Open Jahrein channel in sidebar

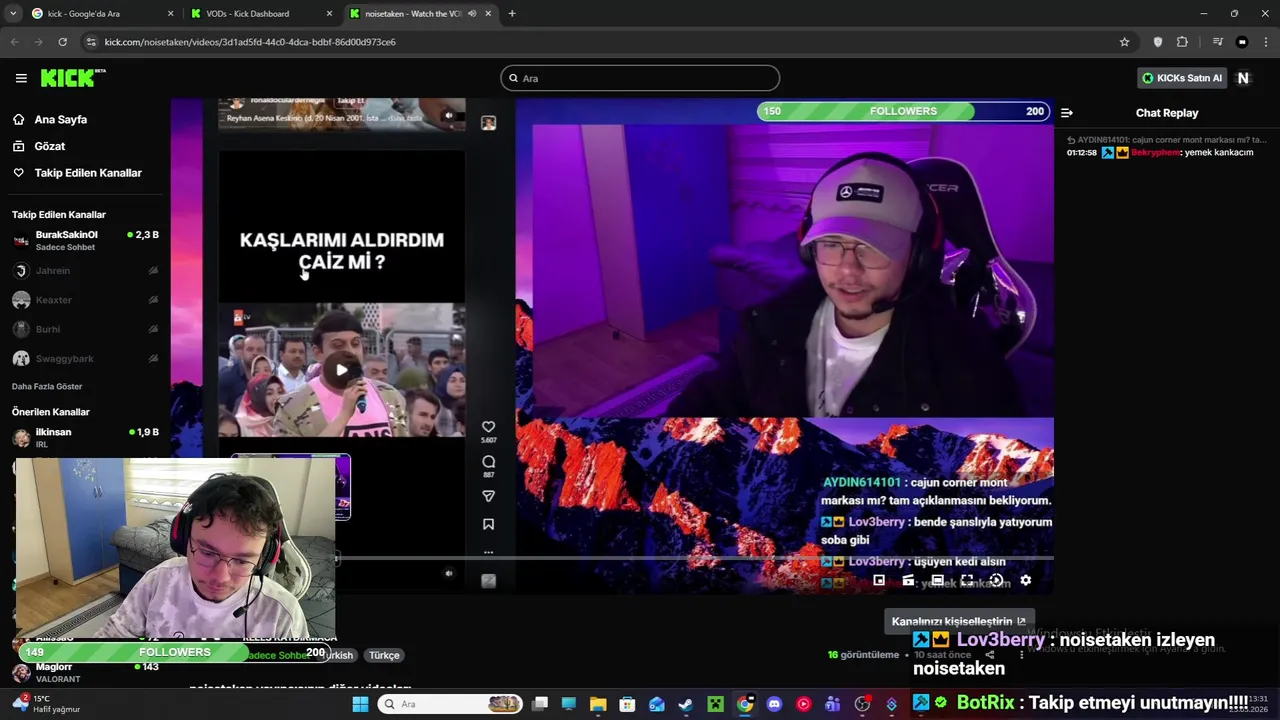tap(85, 271)
